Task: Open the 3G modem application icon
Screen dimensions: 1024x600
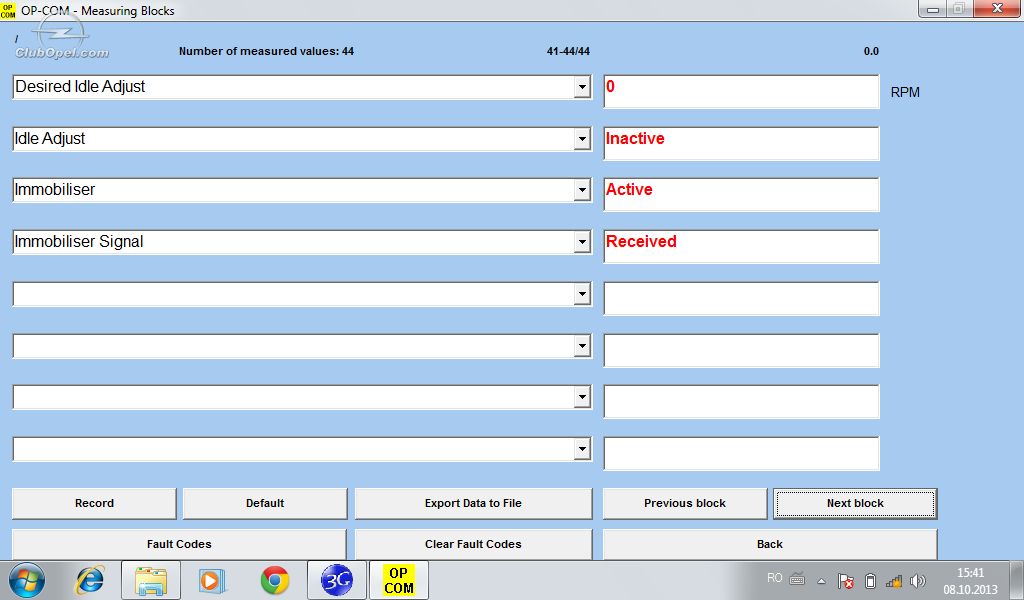Action: coord(336,580)
